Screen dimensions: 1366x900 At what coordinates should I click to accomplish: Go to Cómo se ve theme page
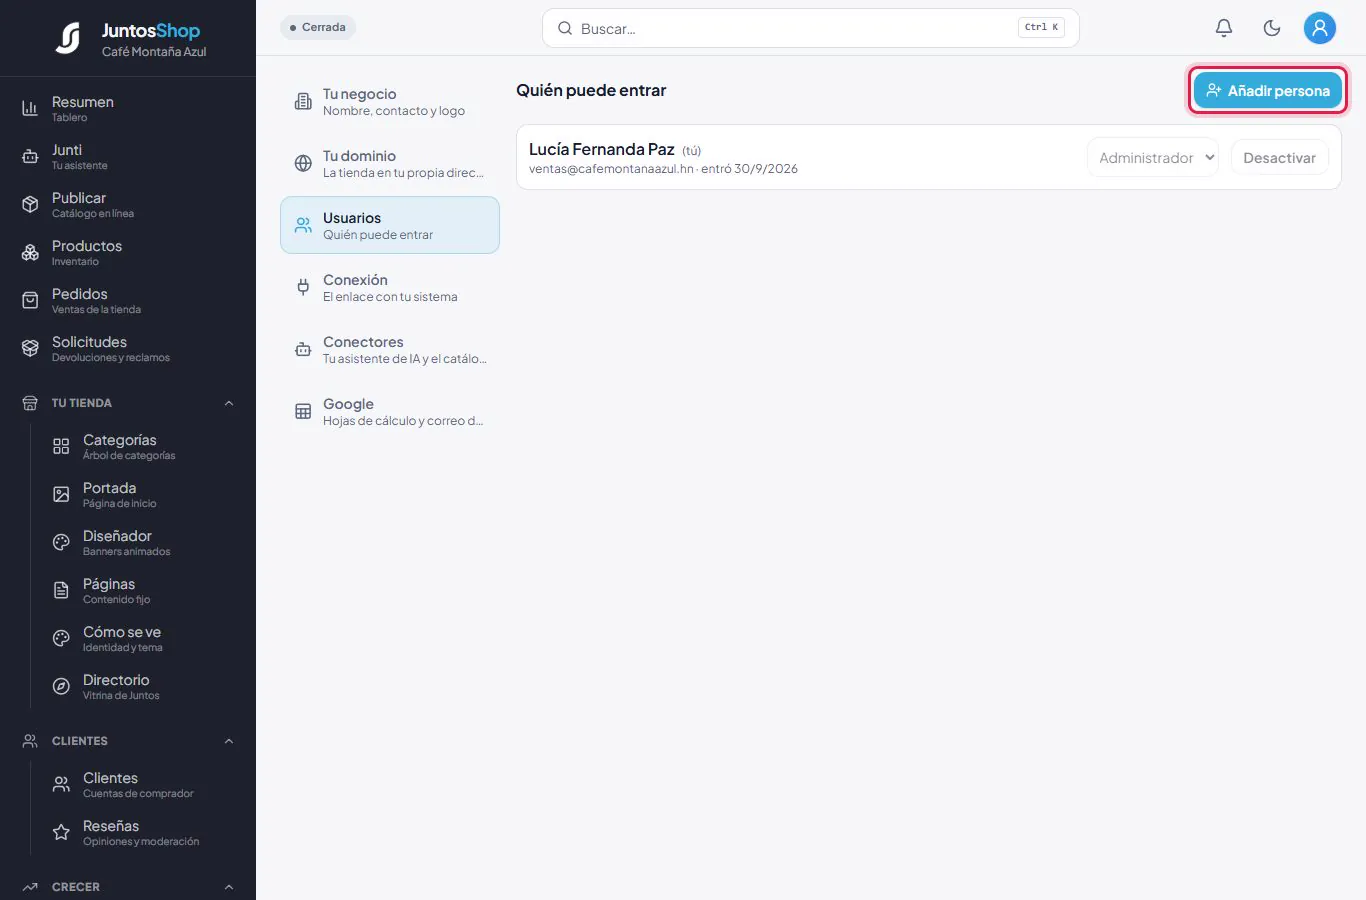[x=122, y=638]
